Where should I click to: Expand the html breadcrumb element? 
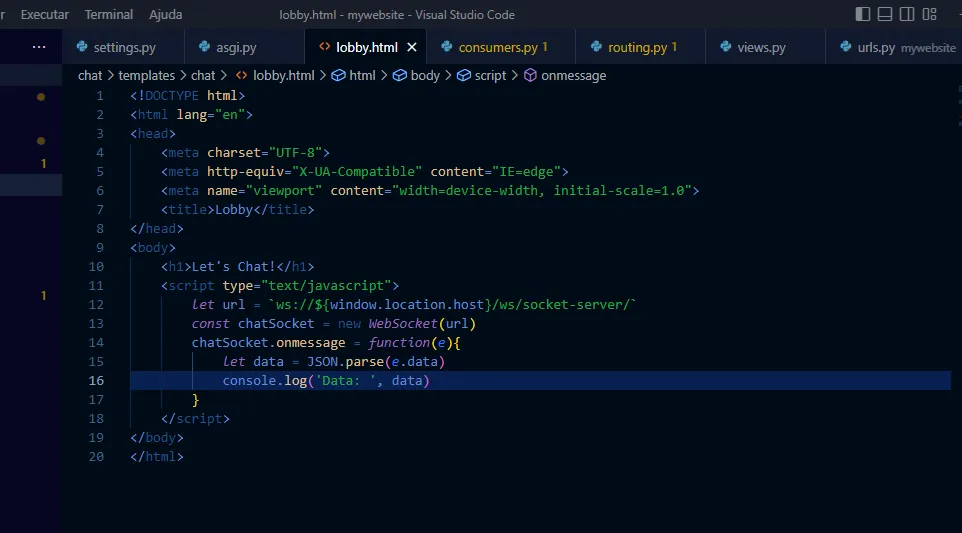(x=362, y=75)
